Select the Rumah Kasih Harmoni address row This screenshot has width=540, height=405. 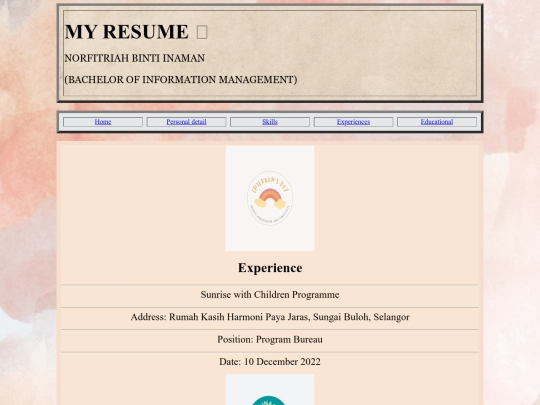pyautogui.click(x=270, y=317)
